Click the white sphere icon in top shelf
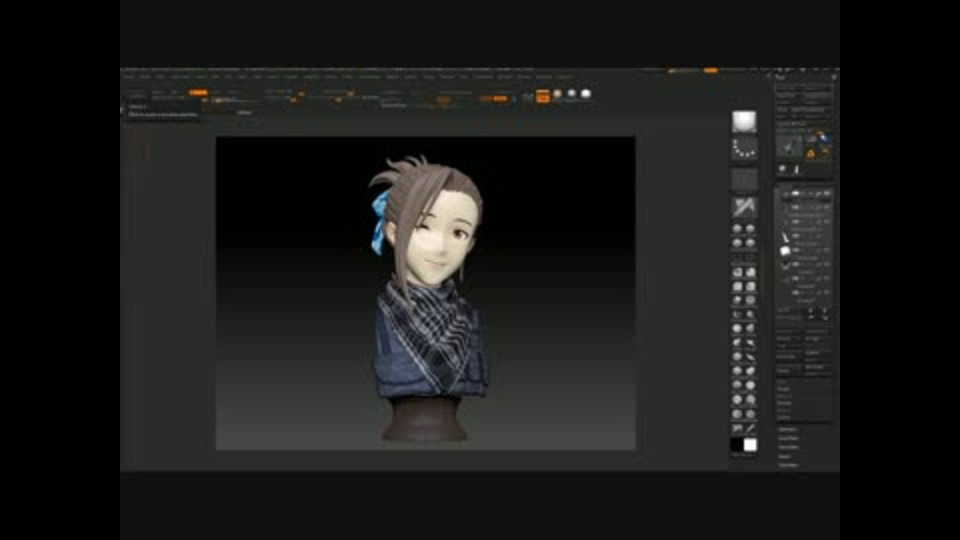Viewport: 960px width, 540px height. tap(586, 95)
